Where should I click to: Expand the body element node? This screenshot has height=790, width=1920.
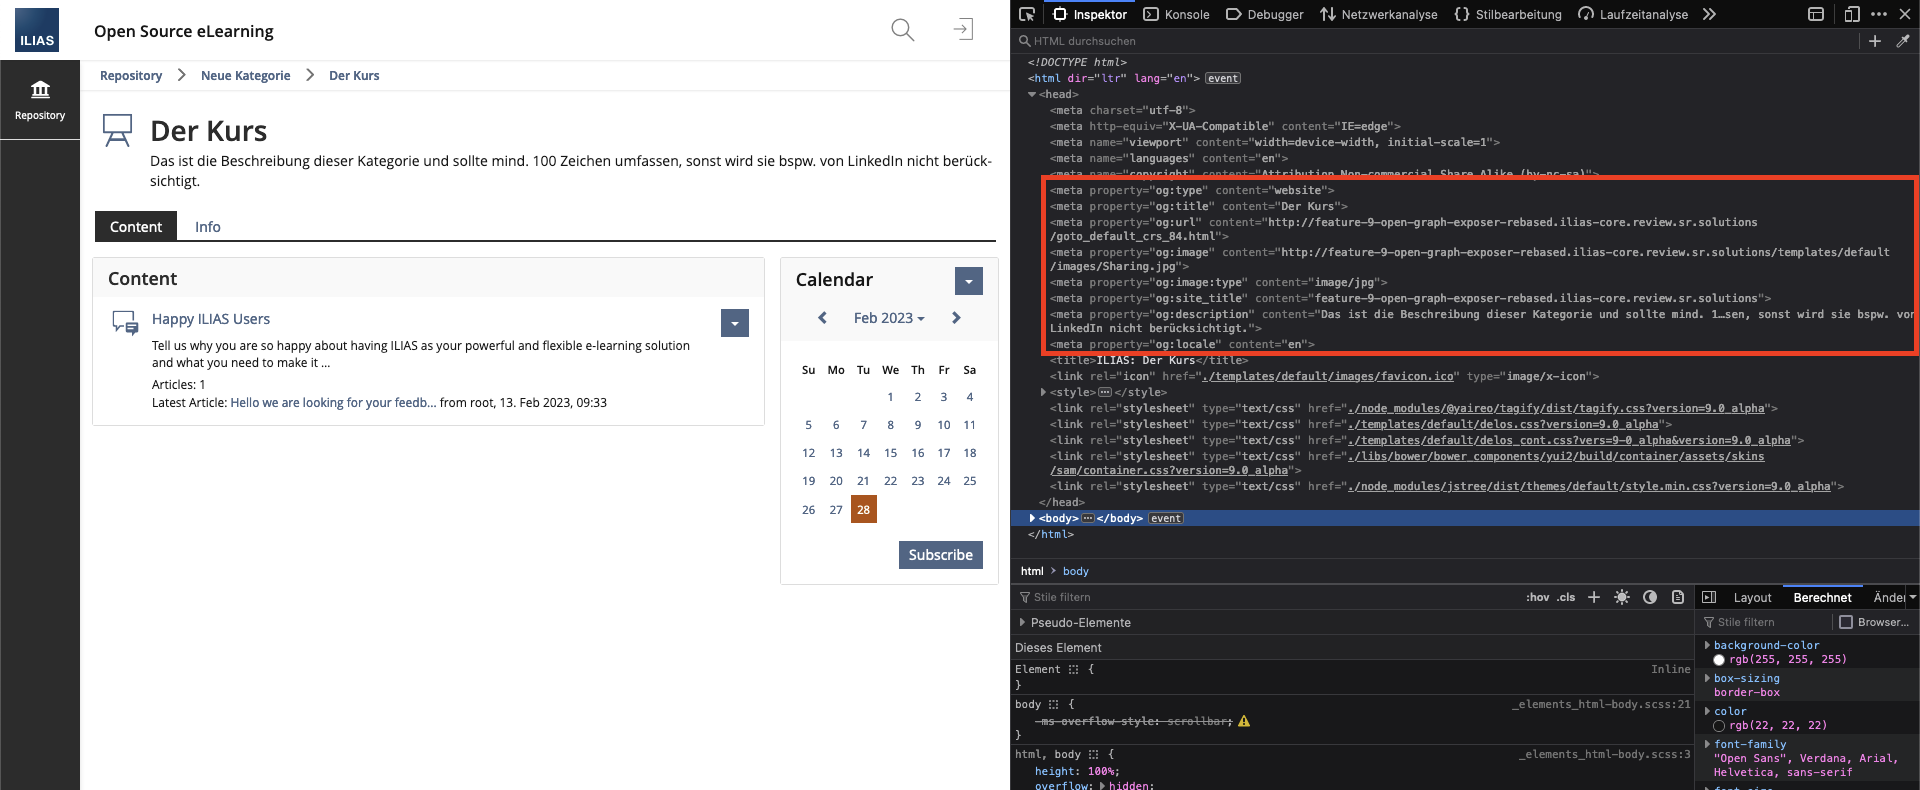(x=1032, y=518)
